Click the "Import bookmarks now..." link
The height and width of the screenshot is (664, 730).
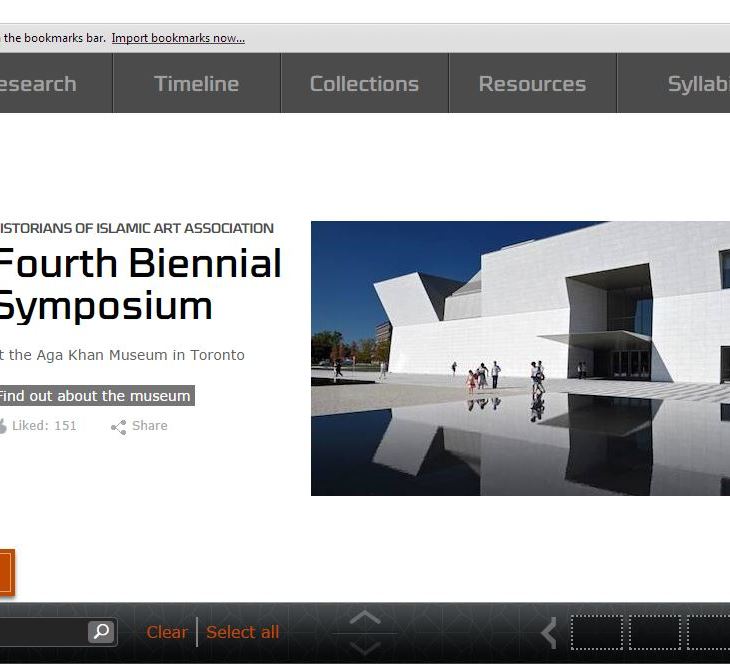coord(178,38)
